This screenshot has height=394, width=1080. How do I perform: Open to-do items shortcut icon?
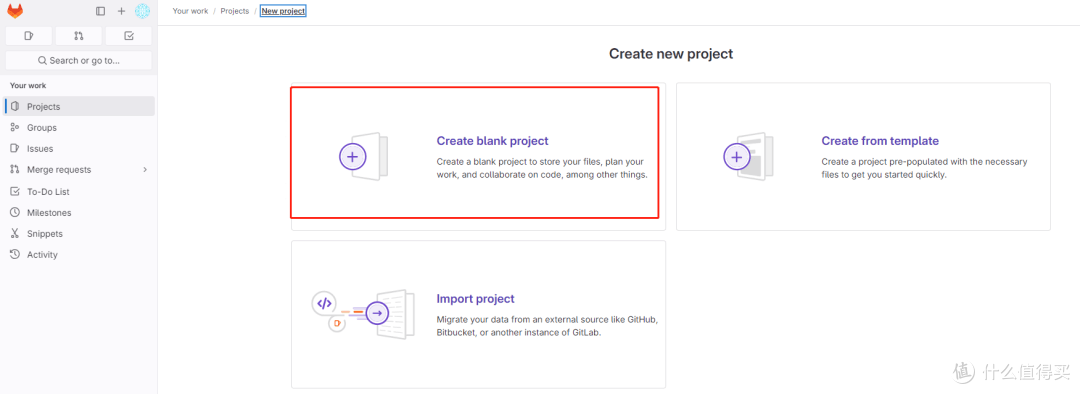tap(129, 36)
